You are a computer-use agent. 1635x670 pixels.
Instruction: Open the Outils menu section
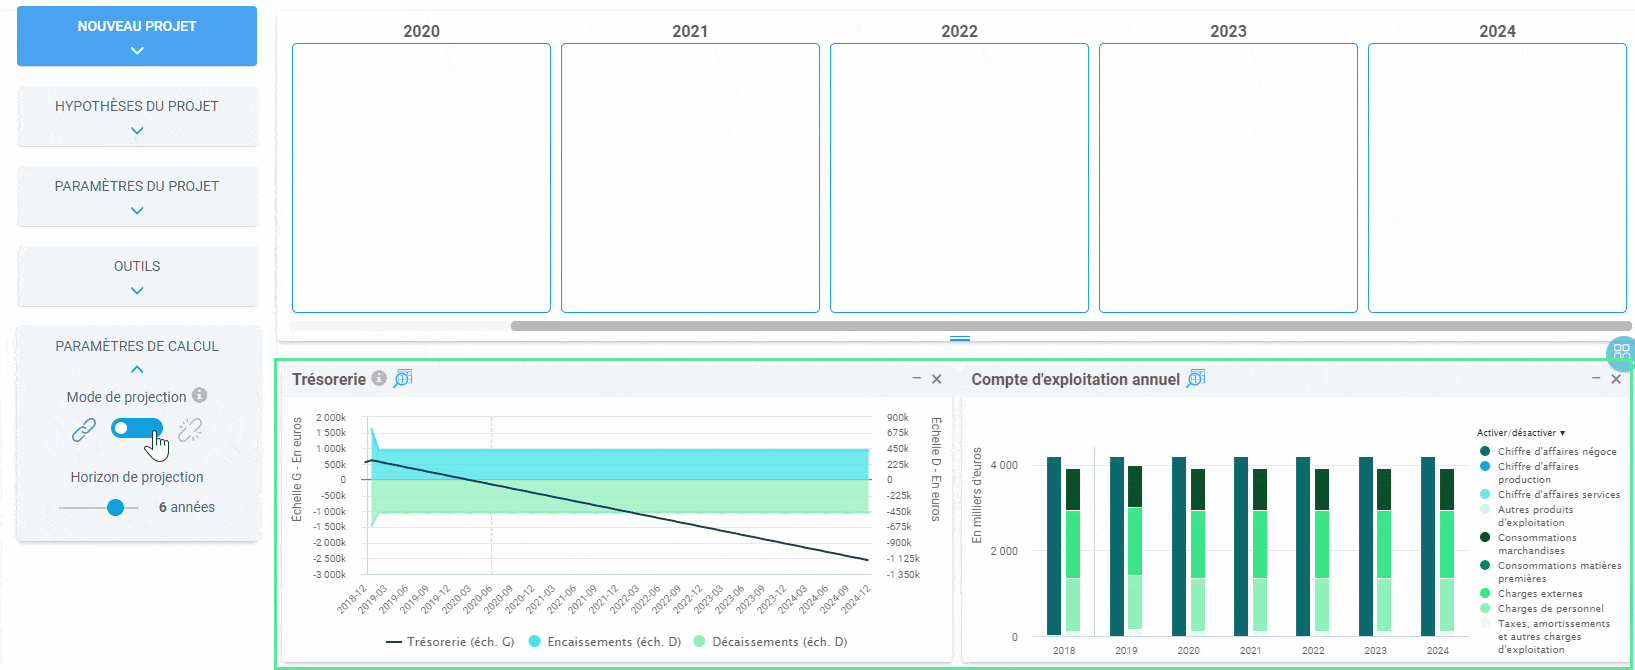(x=137, y=276)
